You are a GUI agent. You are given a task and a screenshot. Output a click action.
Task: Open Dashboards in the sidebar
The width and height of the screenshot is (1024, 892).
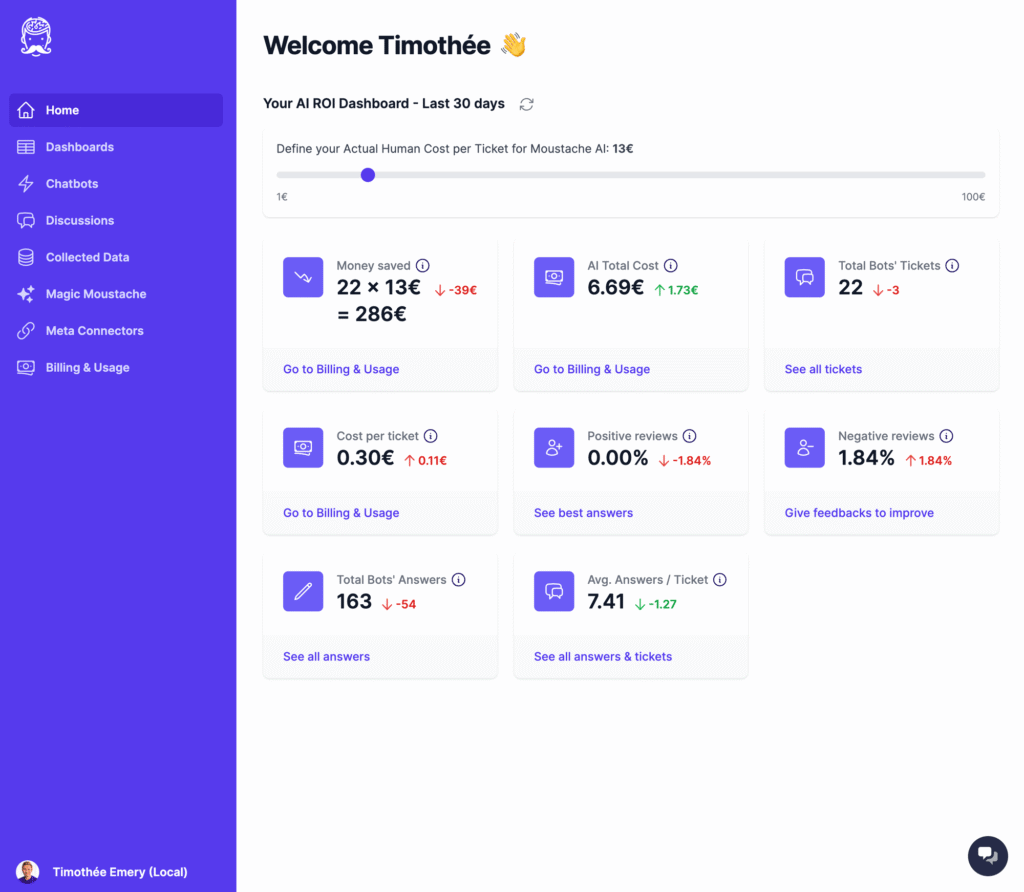(x=80, y=147)
